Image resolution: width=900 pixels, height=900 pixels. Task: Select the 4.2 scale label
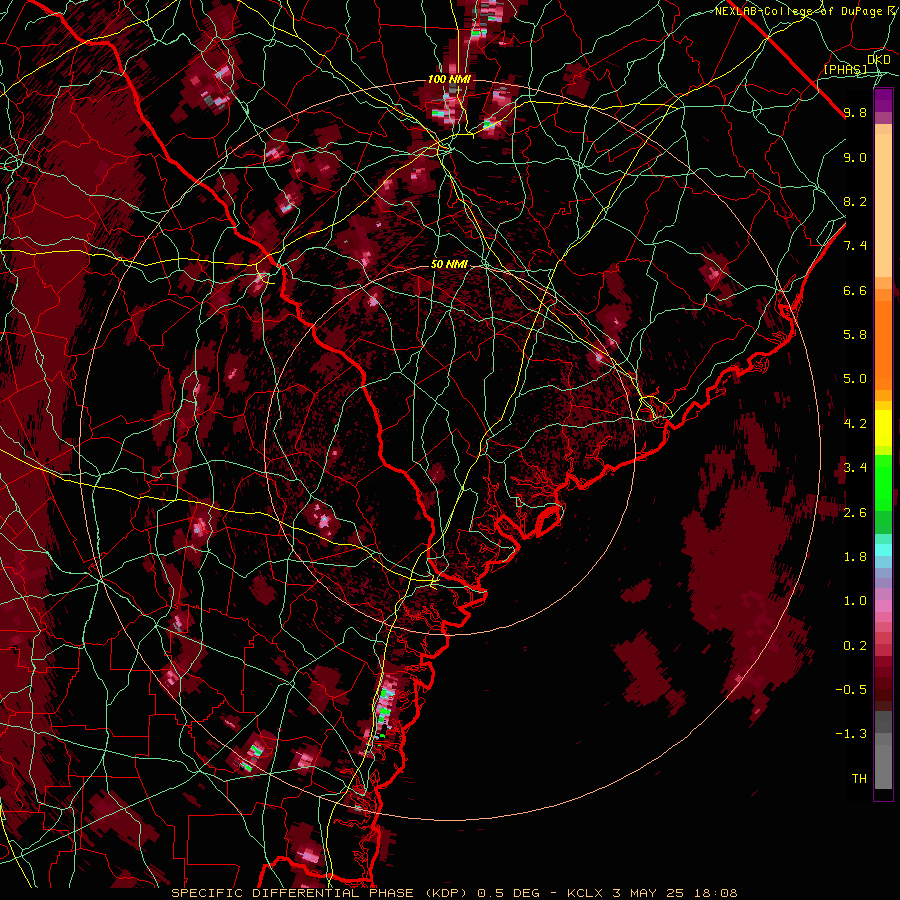855,424
